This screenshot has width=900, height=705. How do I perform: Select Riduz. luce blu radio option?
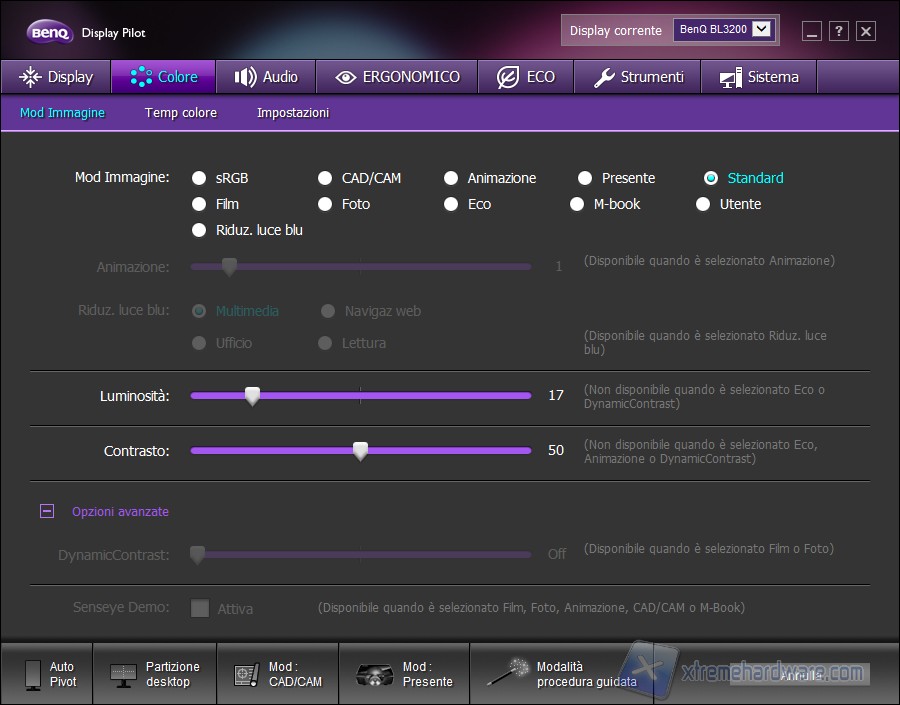pos(200,230)
